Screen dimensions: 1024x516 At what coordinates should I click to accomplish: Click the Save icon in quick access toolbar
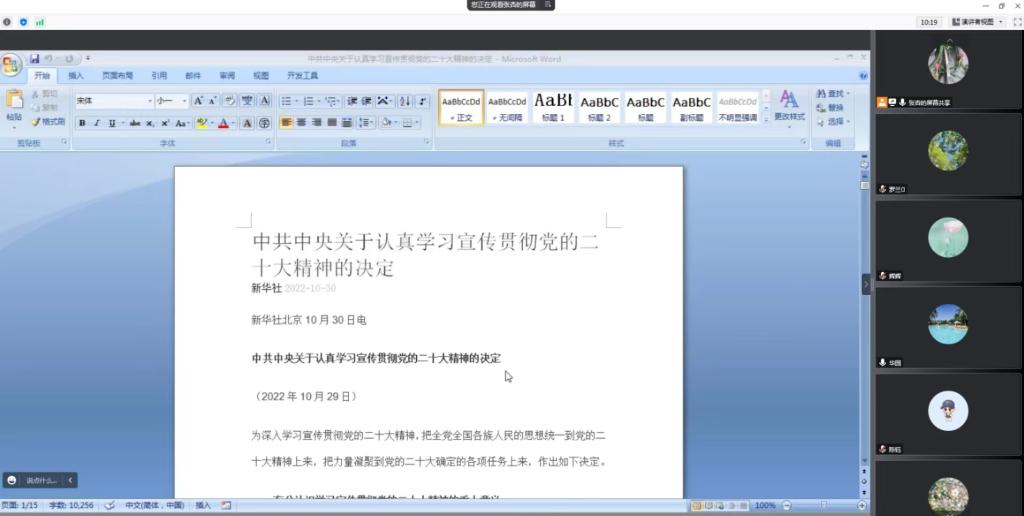35,59
